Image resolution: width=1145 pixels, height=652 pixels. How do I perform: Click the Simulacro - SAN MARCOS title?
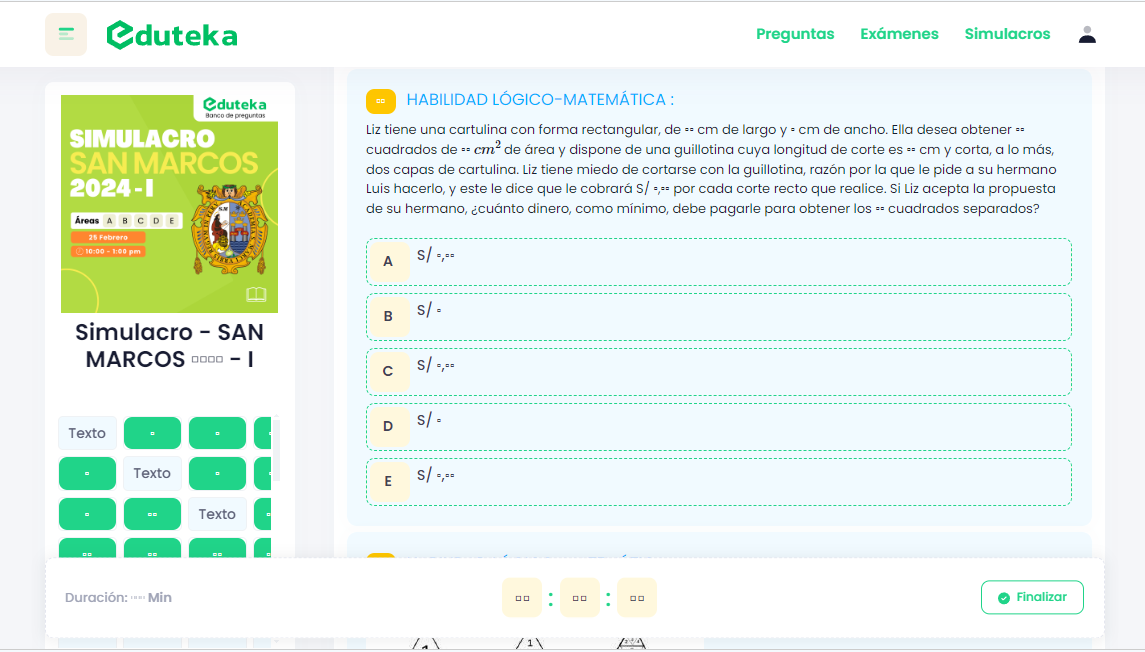coord(169,345)
